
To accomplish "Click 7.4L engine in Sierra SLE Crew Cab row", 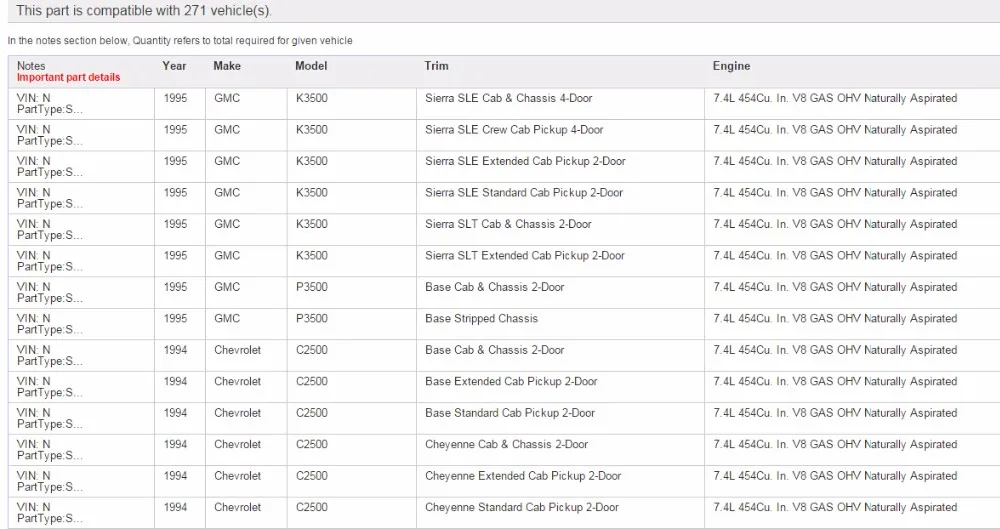I will point(835,130).
